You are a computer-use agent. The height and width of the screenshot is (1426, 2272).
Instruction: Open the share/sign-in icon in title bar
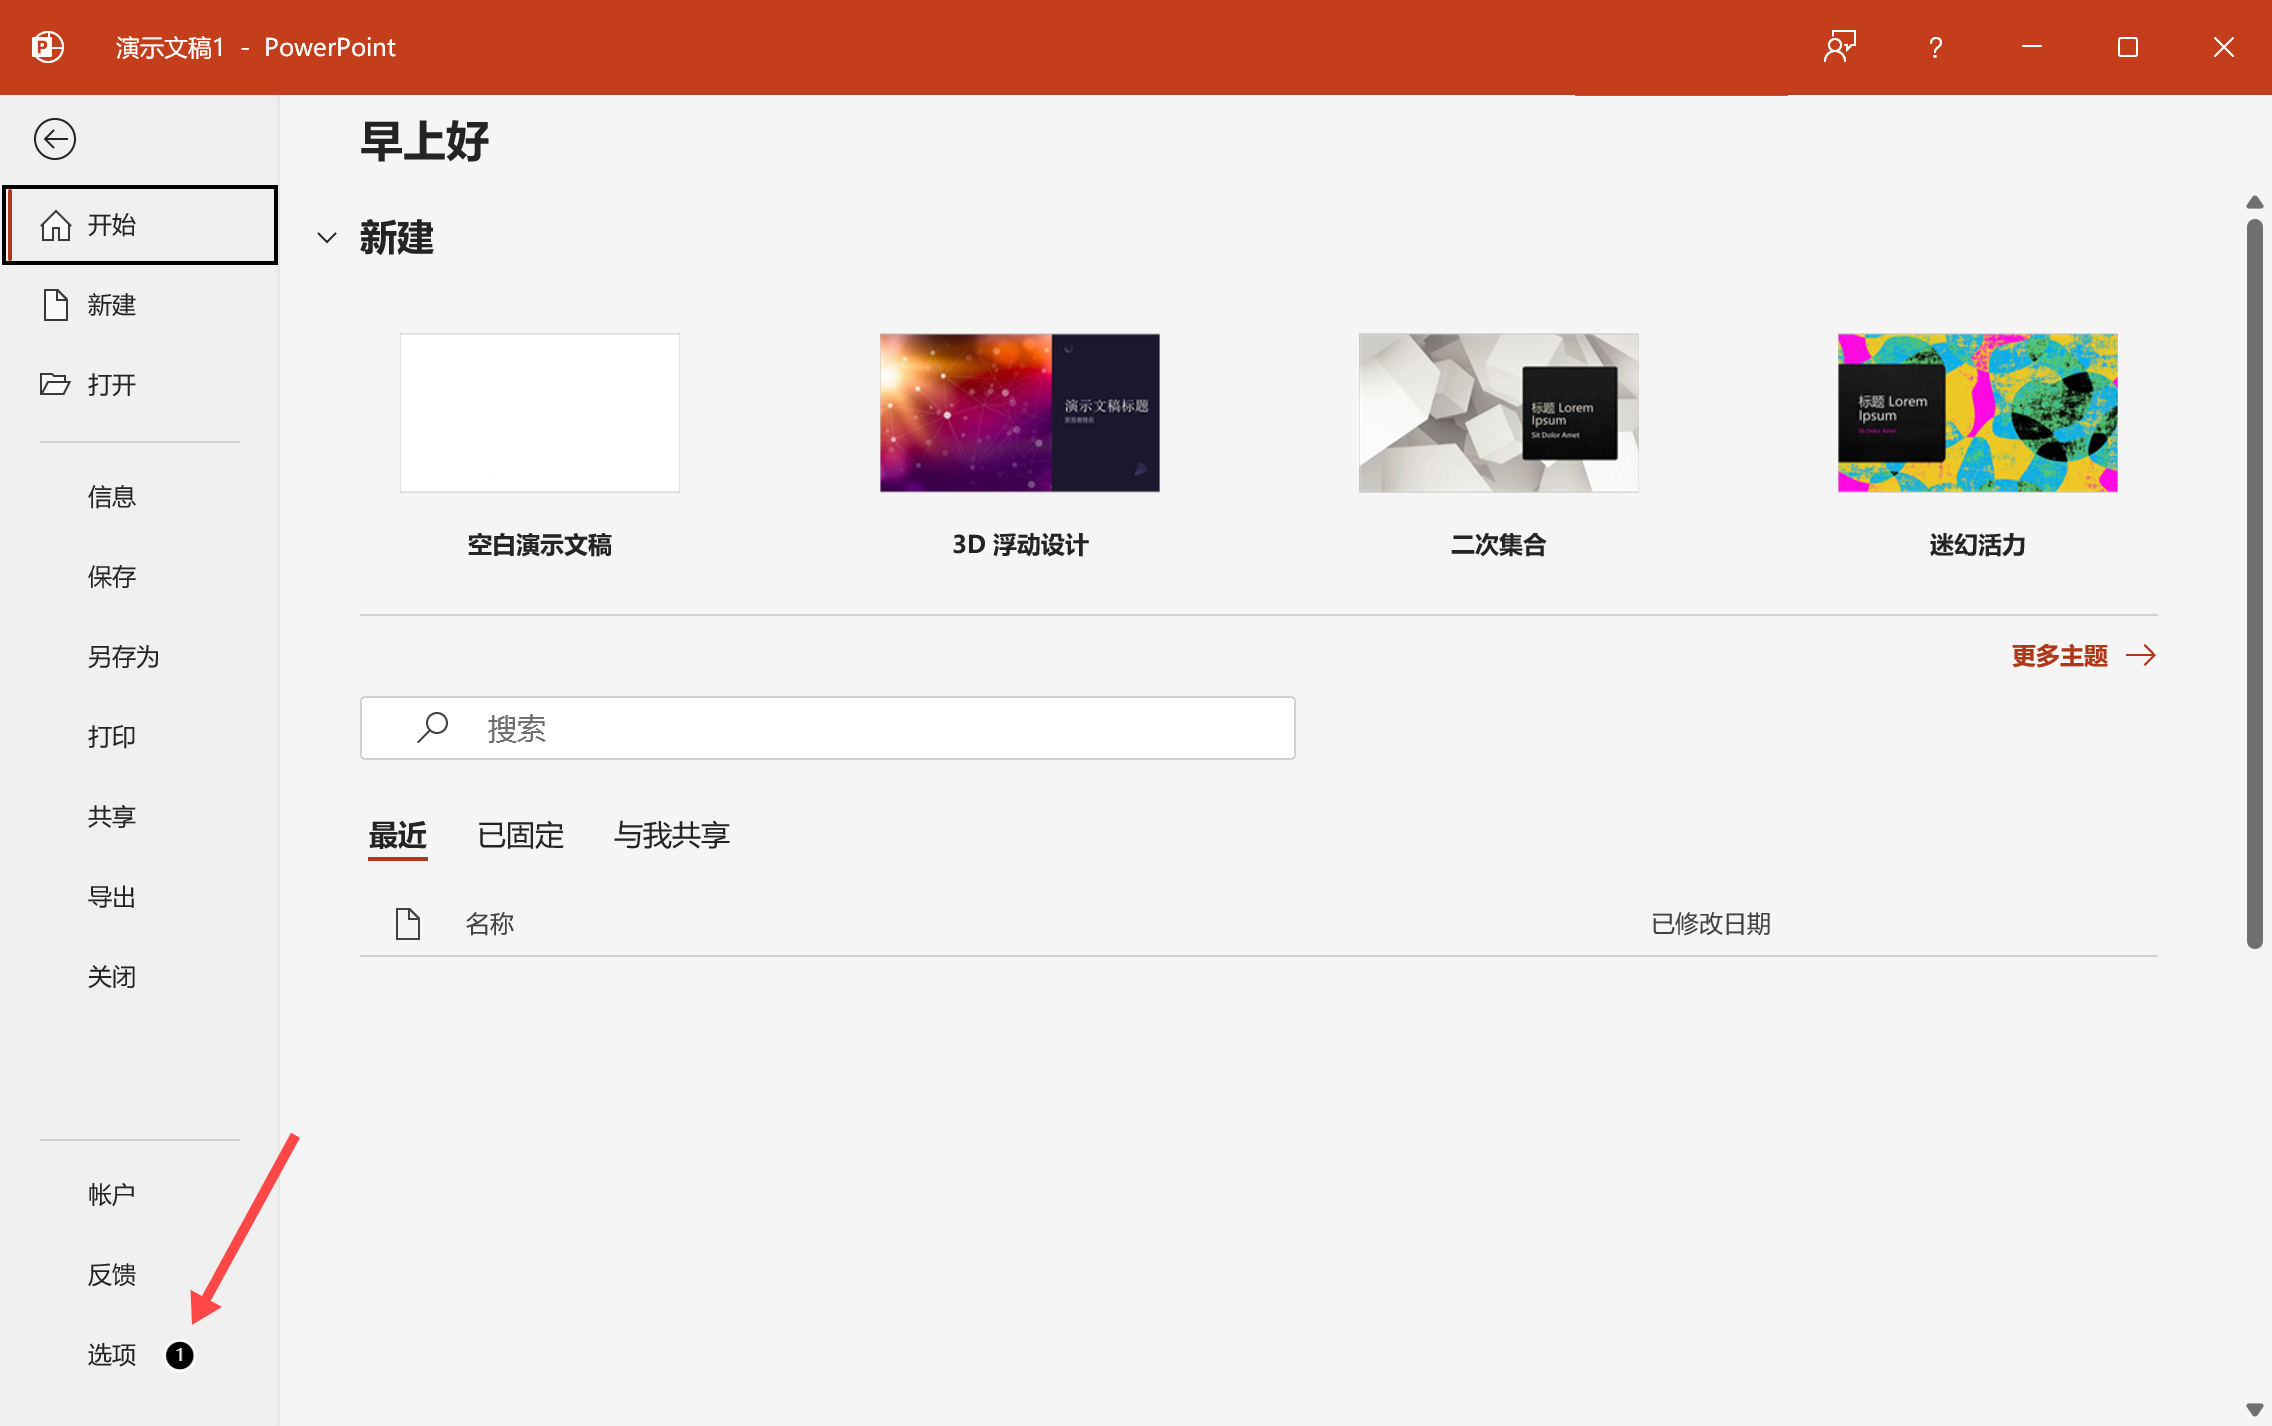(1841, 47)
